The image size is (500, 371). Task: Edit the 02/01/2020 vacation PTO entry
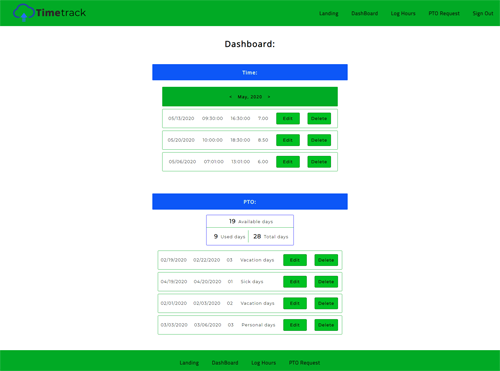(x=295, y=303)
